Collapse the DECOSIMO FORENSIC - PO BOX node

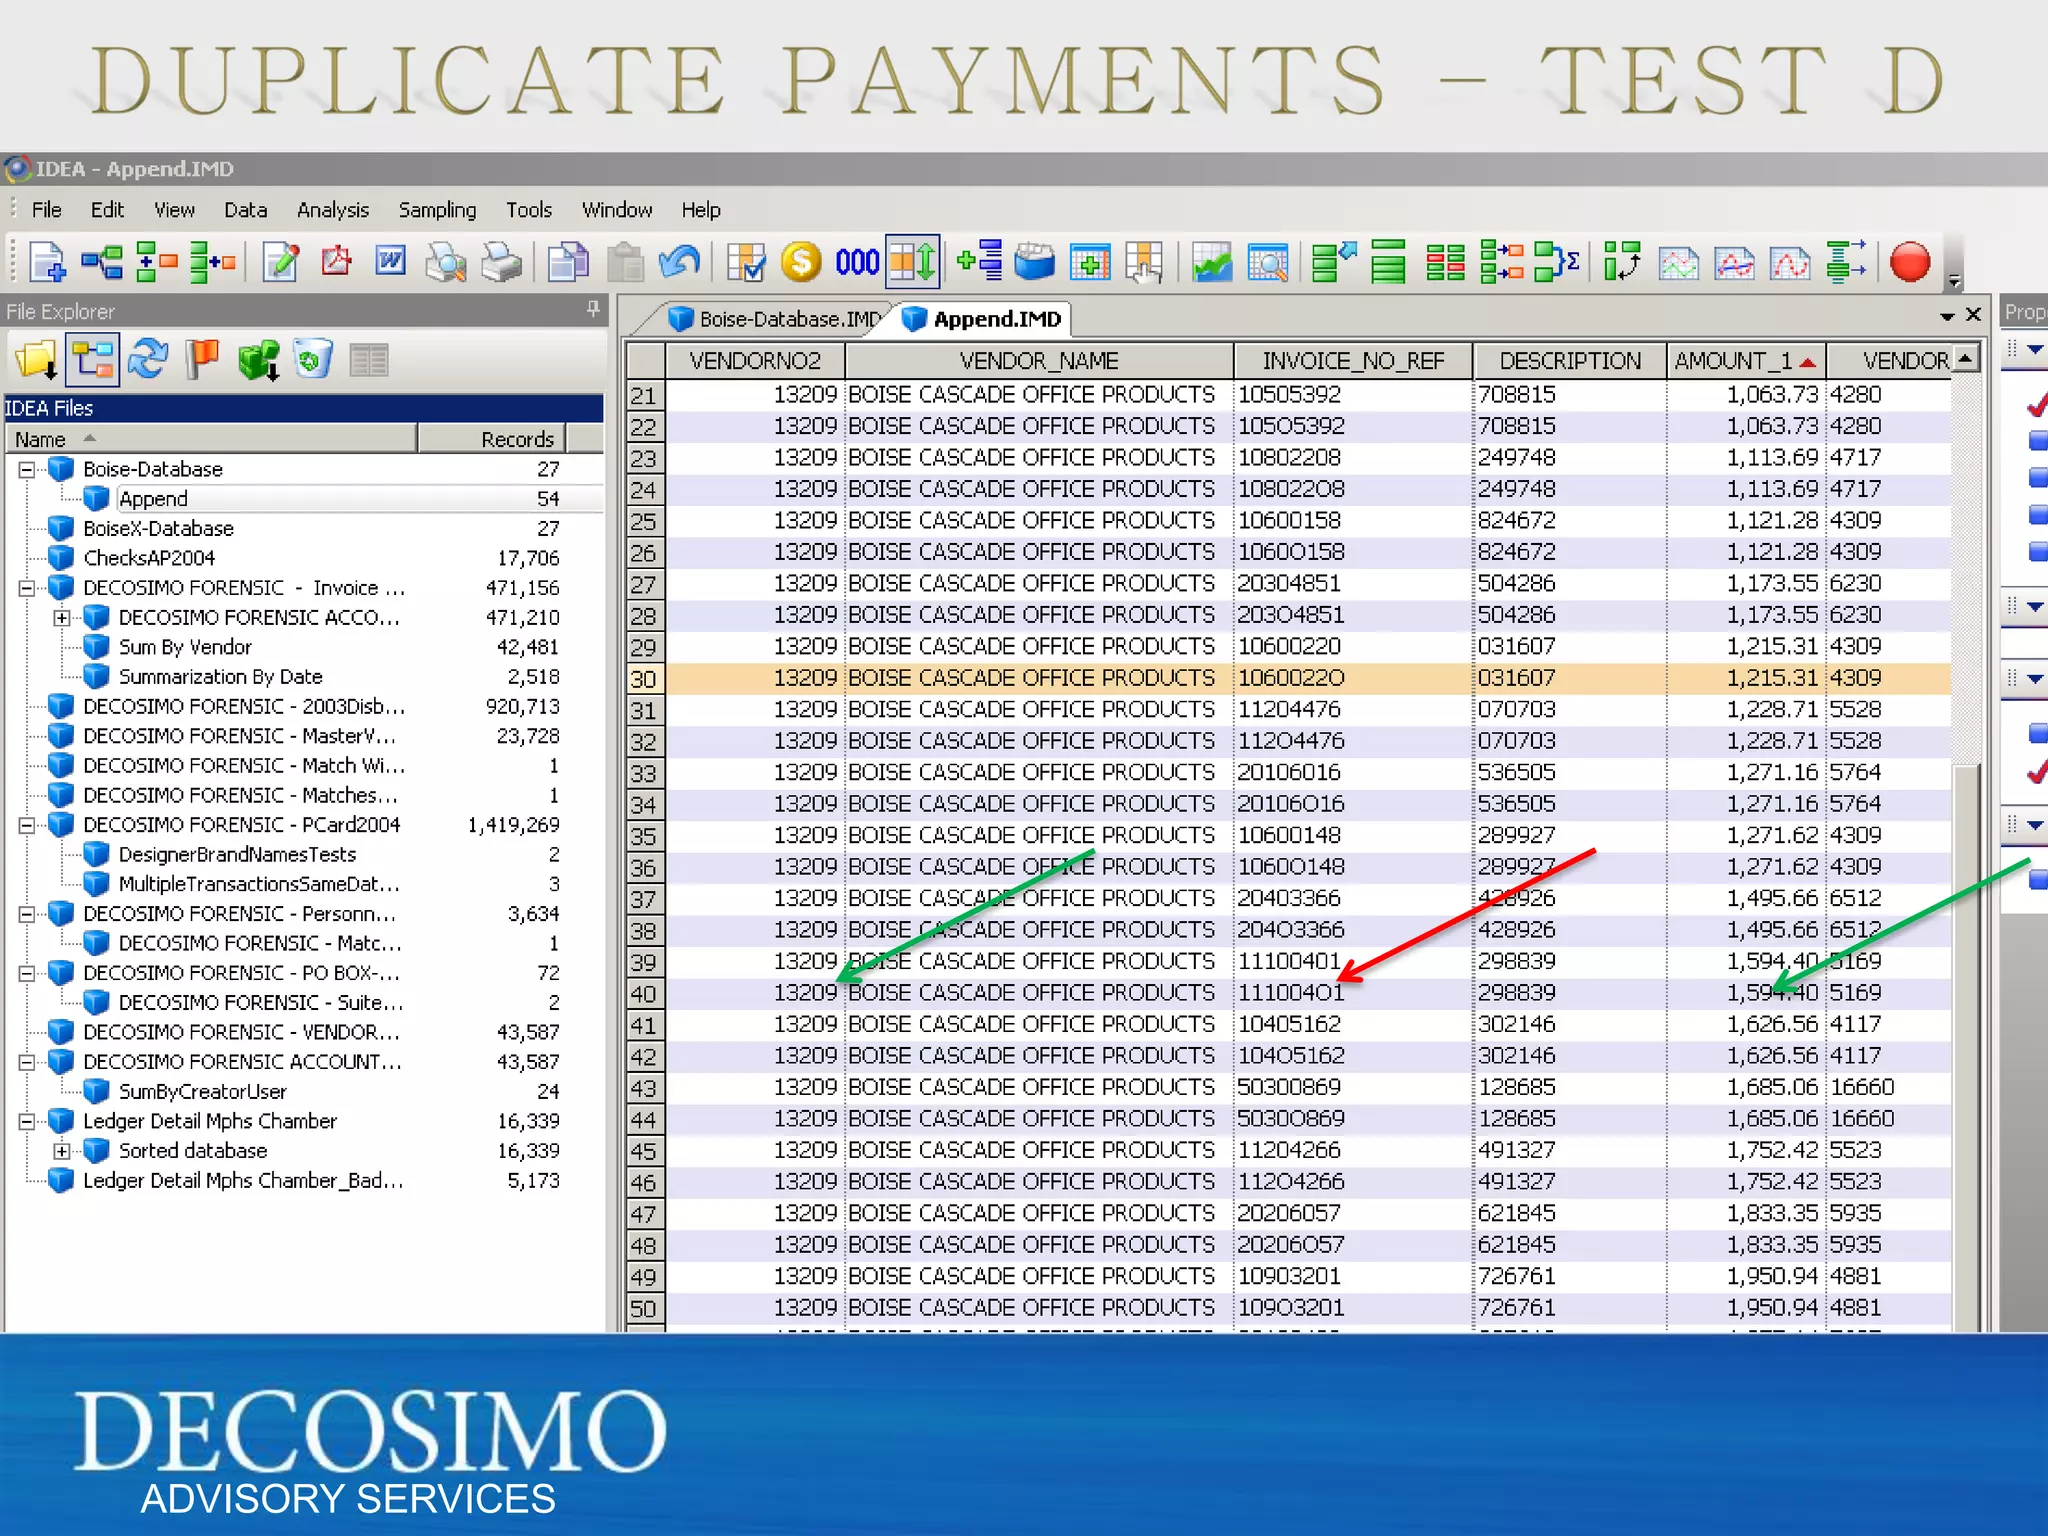(x=27, y=973)
